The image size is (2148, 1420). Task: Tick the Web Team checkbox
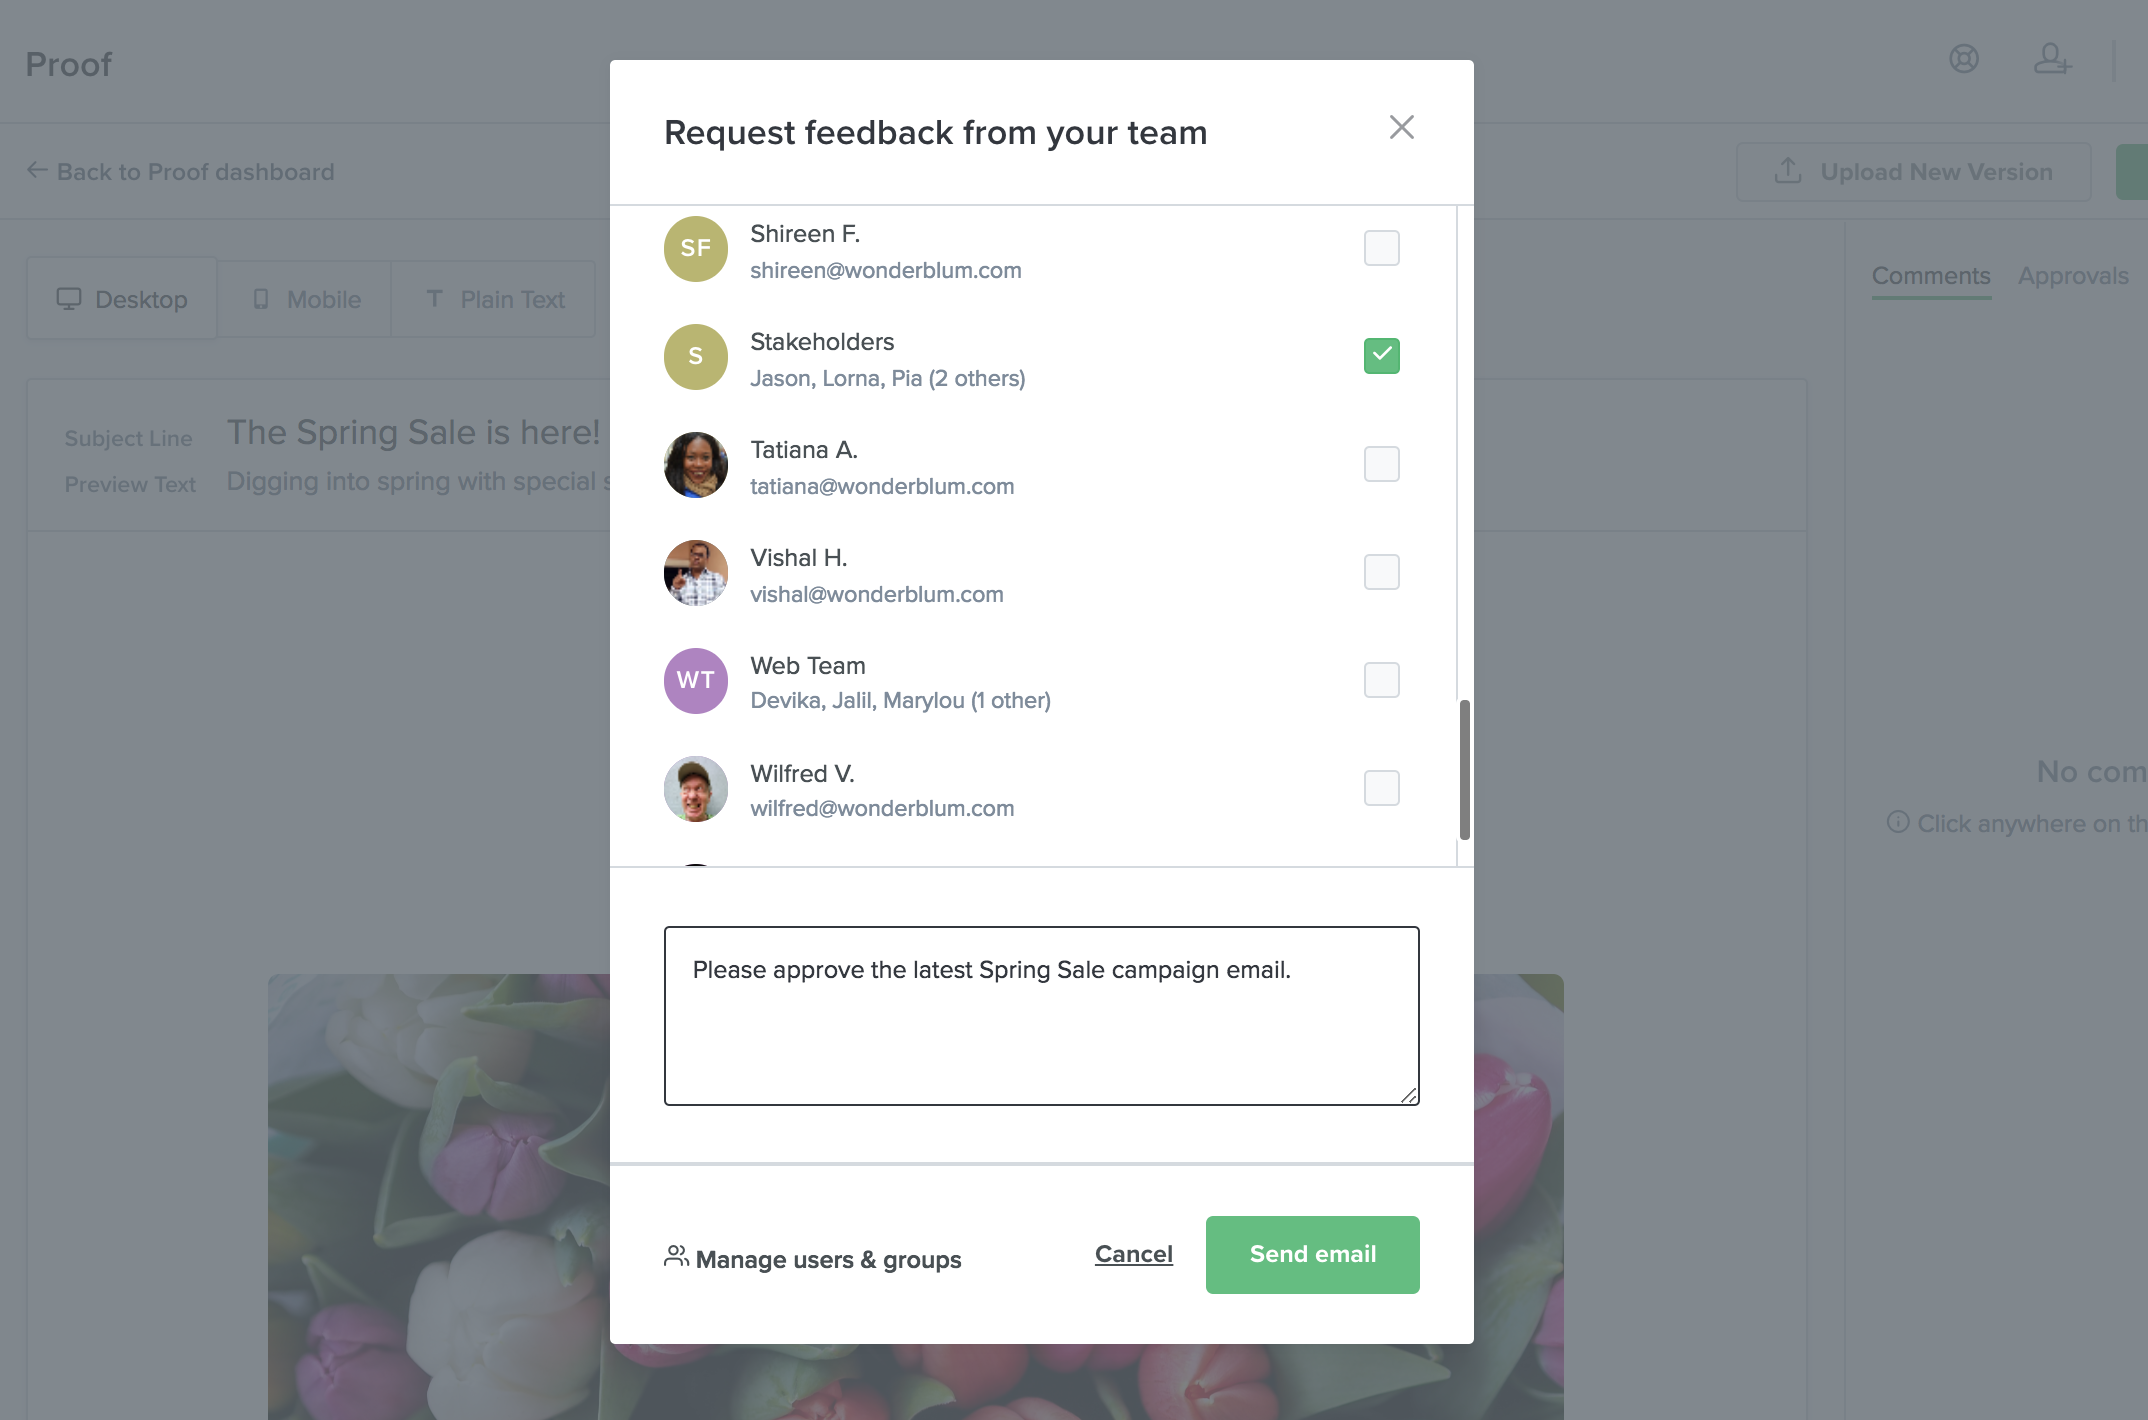click(x=1381, y=680)
